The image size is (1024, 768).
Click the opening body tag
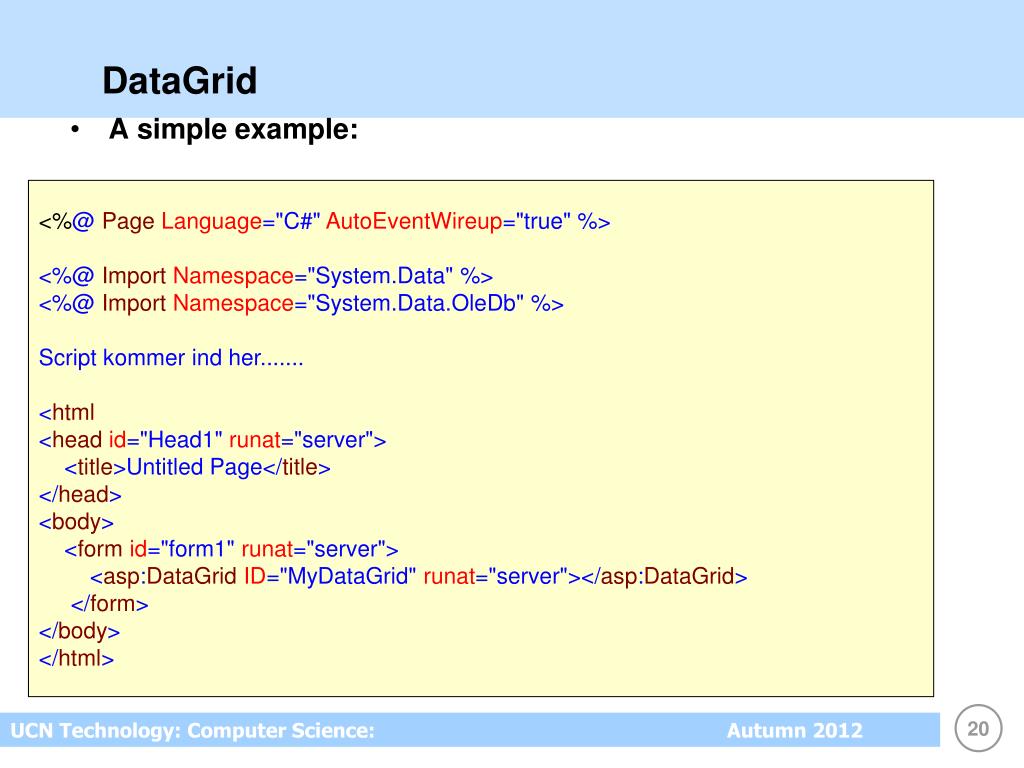click(x=76, y=522)
